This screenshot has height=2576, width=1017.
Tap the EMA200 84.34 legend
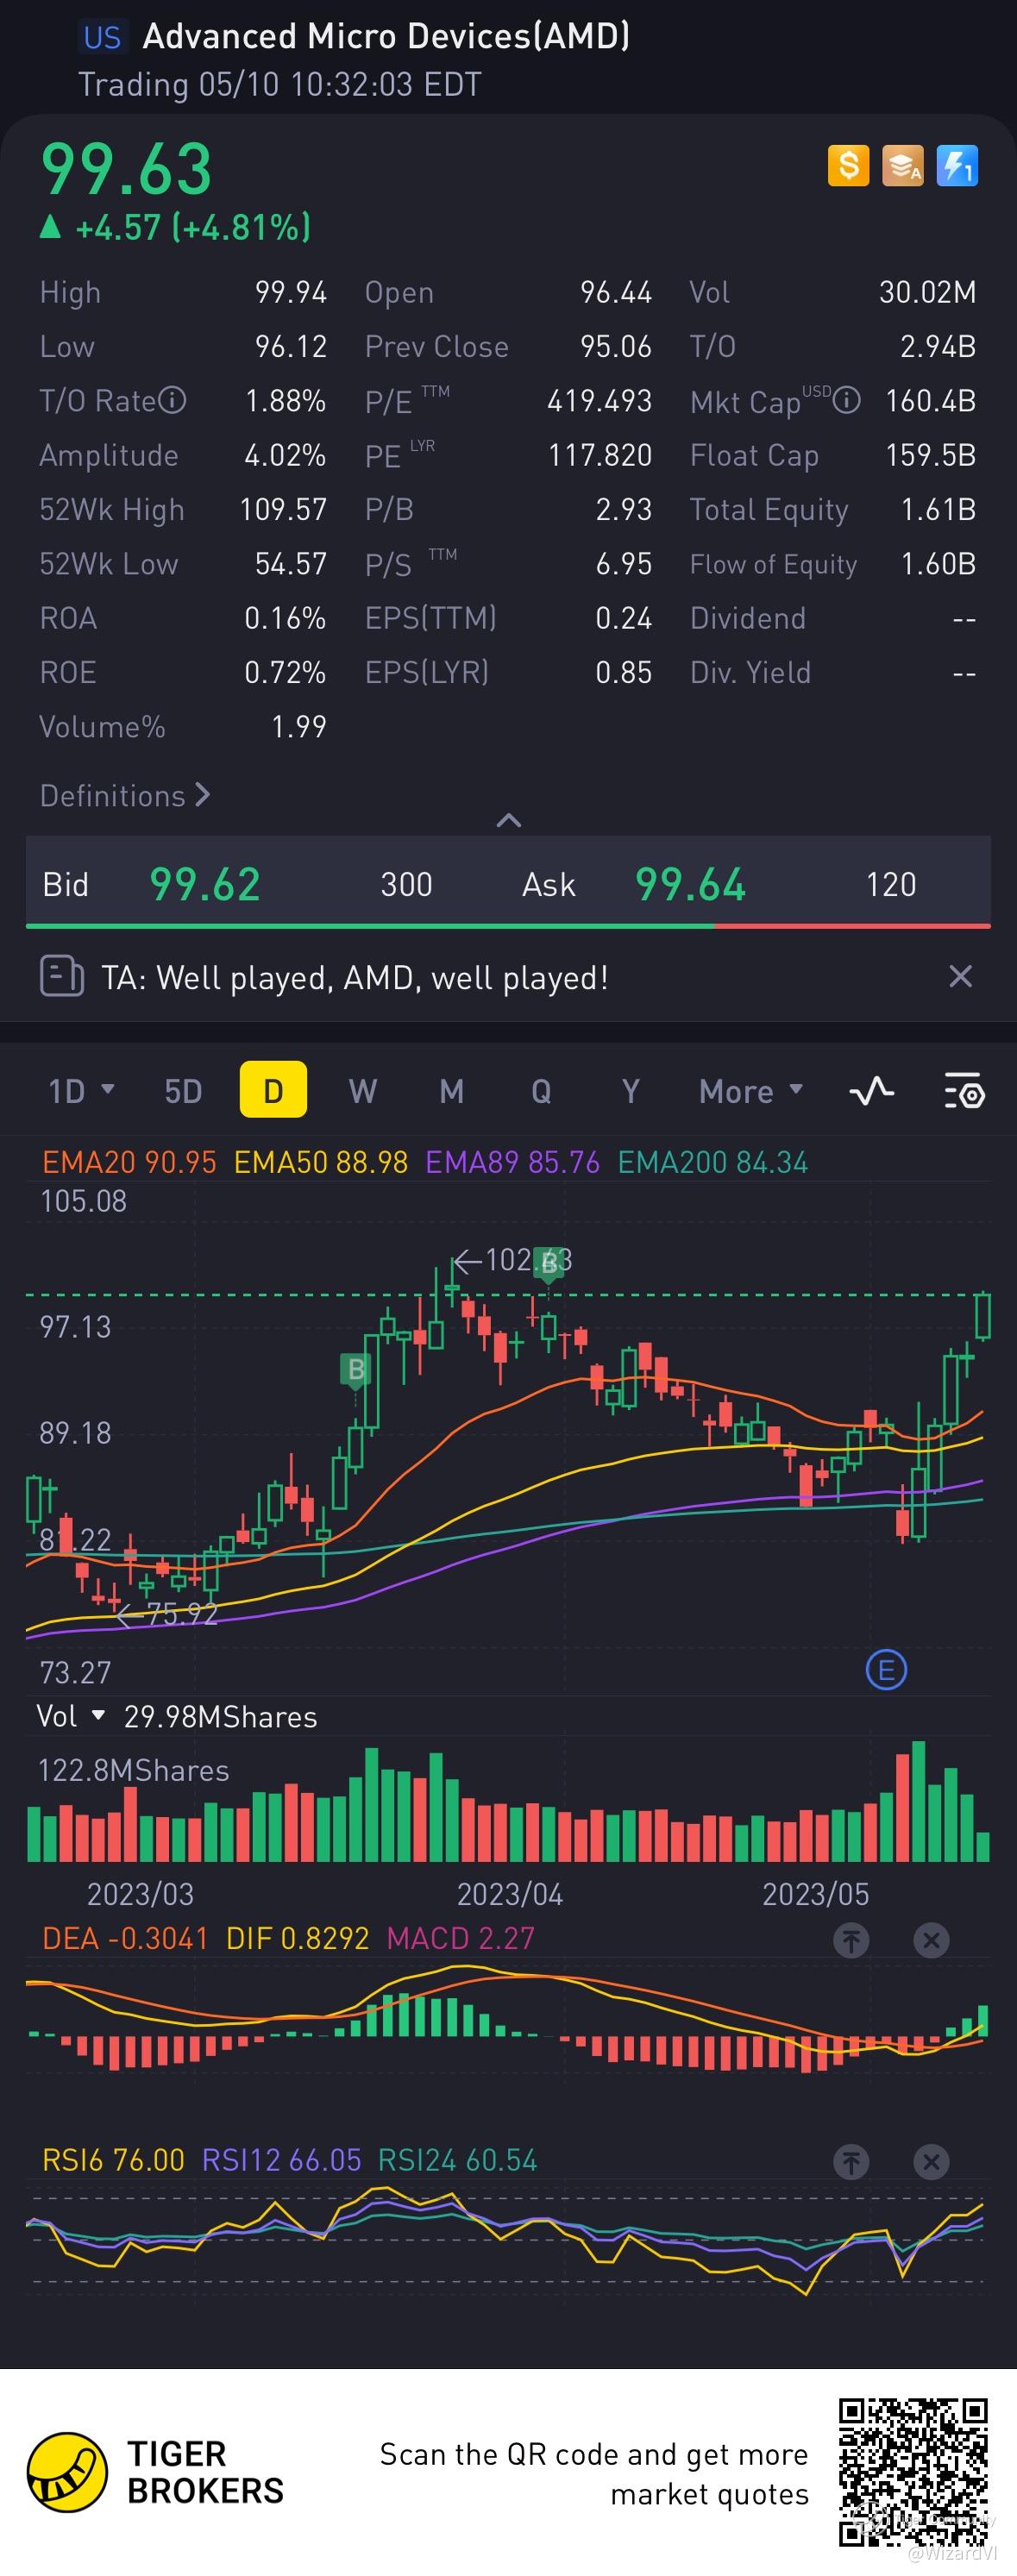pos(712,1162)
